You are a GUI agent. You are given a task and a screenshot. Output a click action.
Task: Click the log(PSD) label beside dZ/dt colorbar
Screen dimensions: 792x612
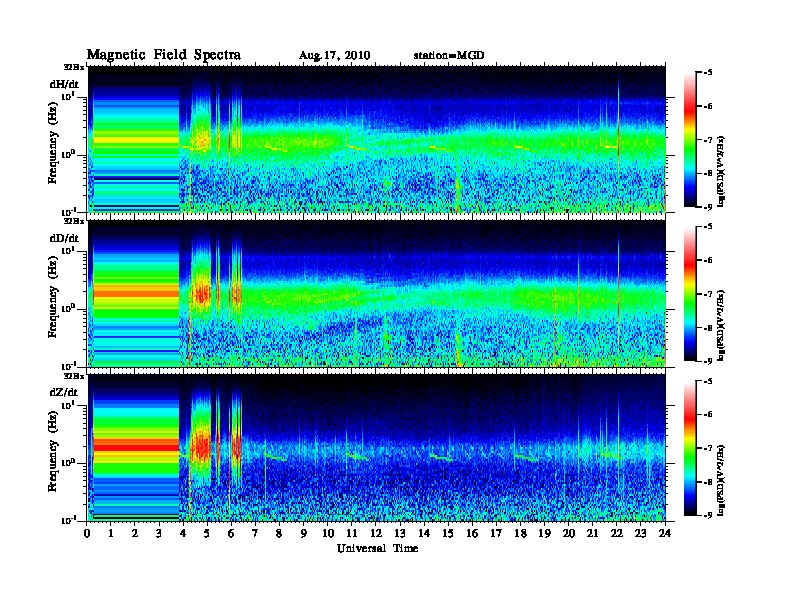(x=721, y=480)
